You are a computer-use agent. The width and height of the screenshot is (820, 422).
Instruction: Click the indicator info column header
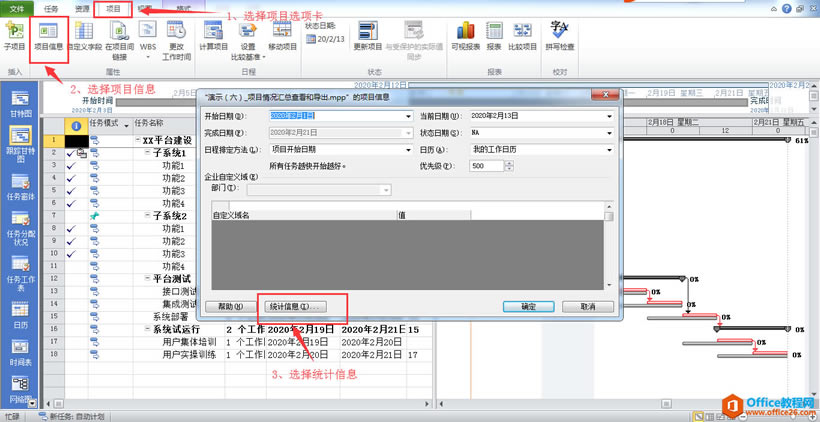[x=76, y=125]
